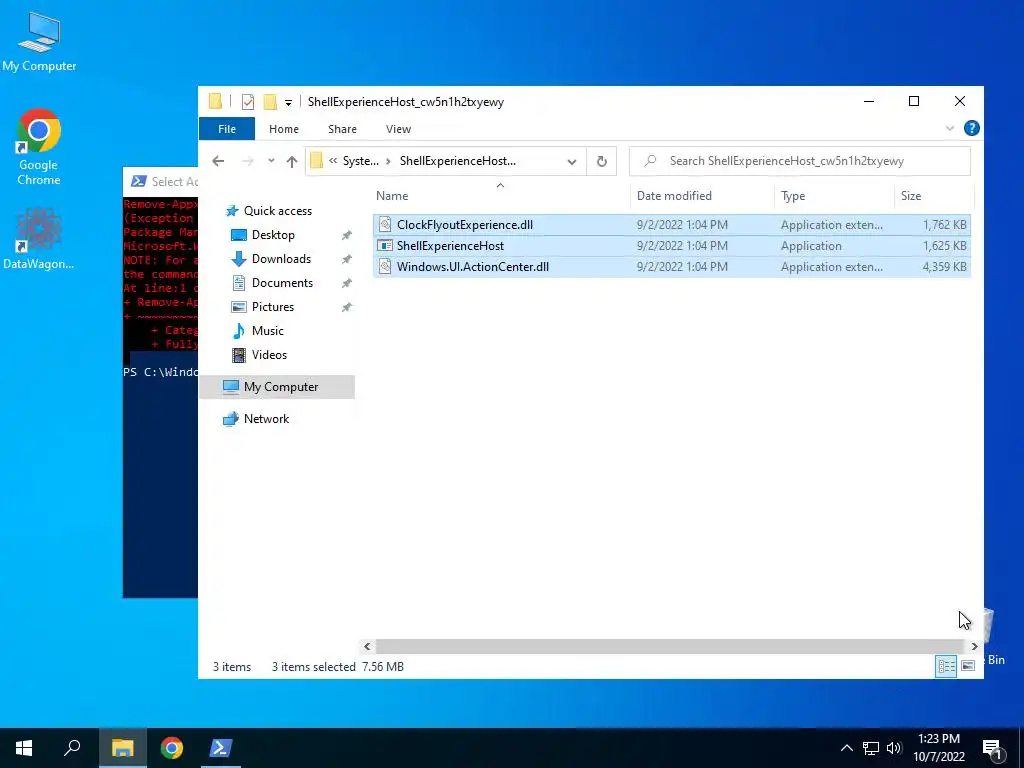This screenshot has width=1024, height=768.
Task: Click the Forward navigation arrow
Action: [x=248, y=161]
